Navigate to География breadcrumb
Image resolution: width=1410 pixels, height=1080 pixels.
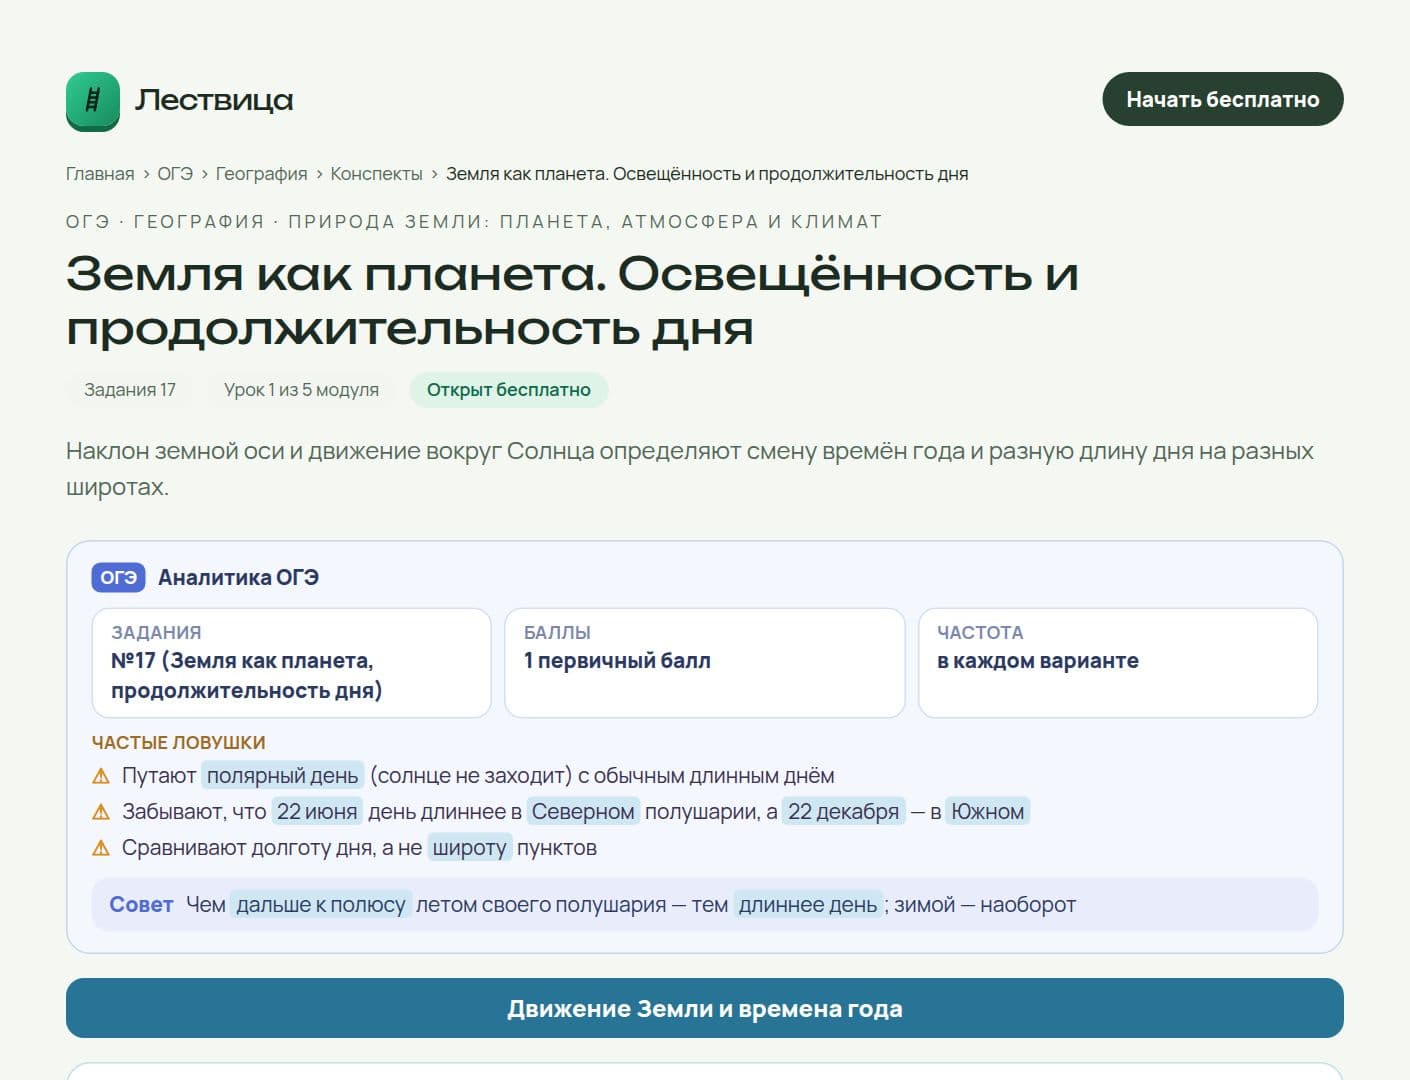(262, 174)
